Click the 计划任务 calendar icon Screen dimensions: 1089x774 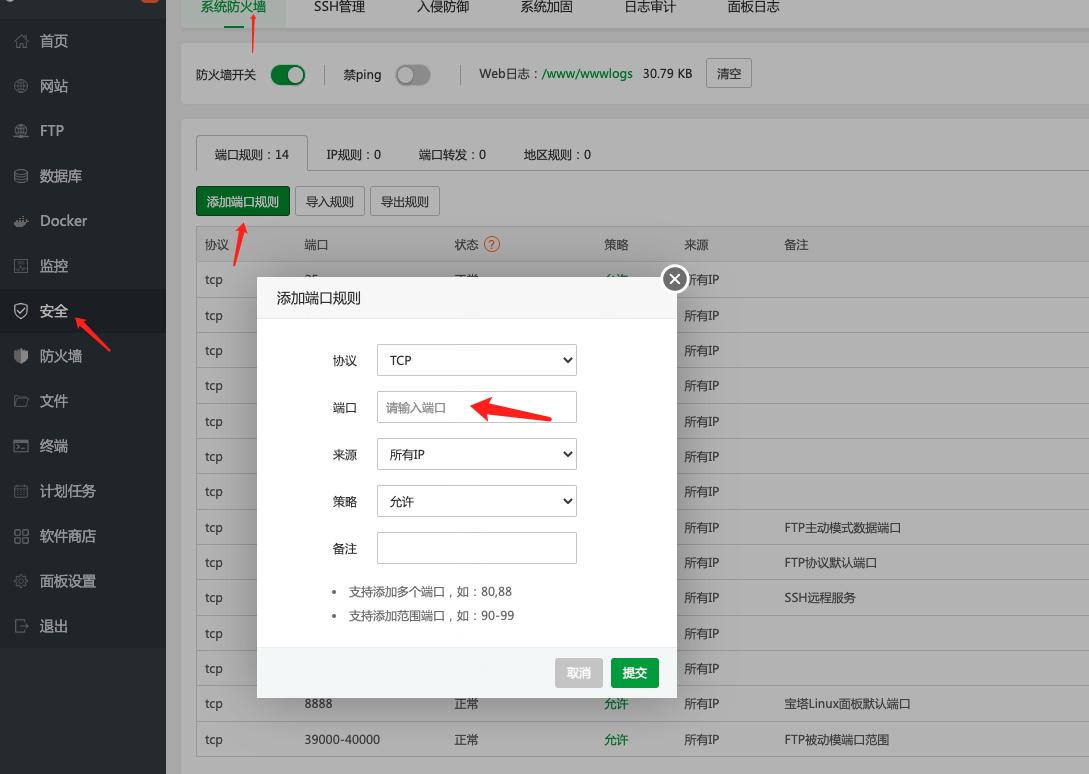pos(22,491)
